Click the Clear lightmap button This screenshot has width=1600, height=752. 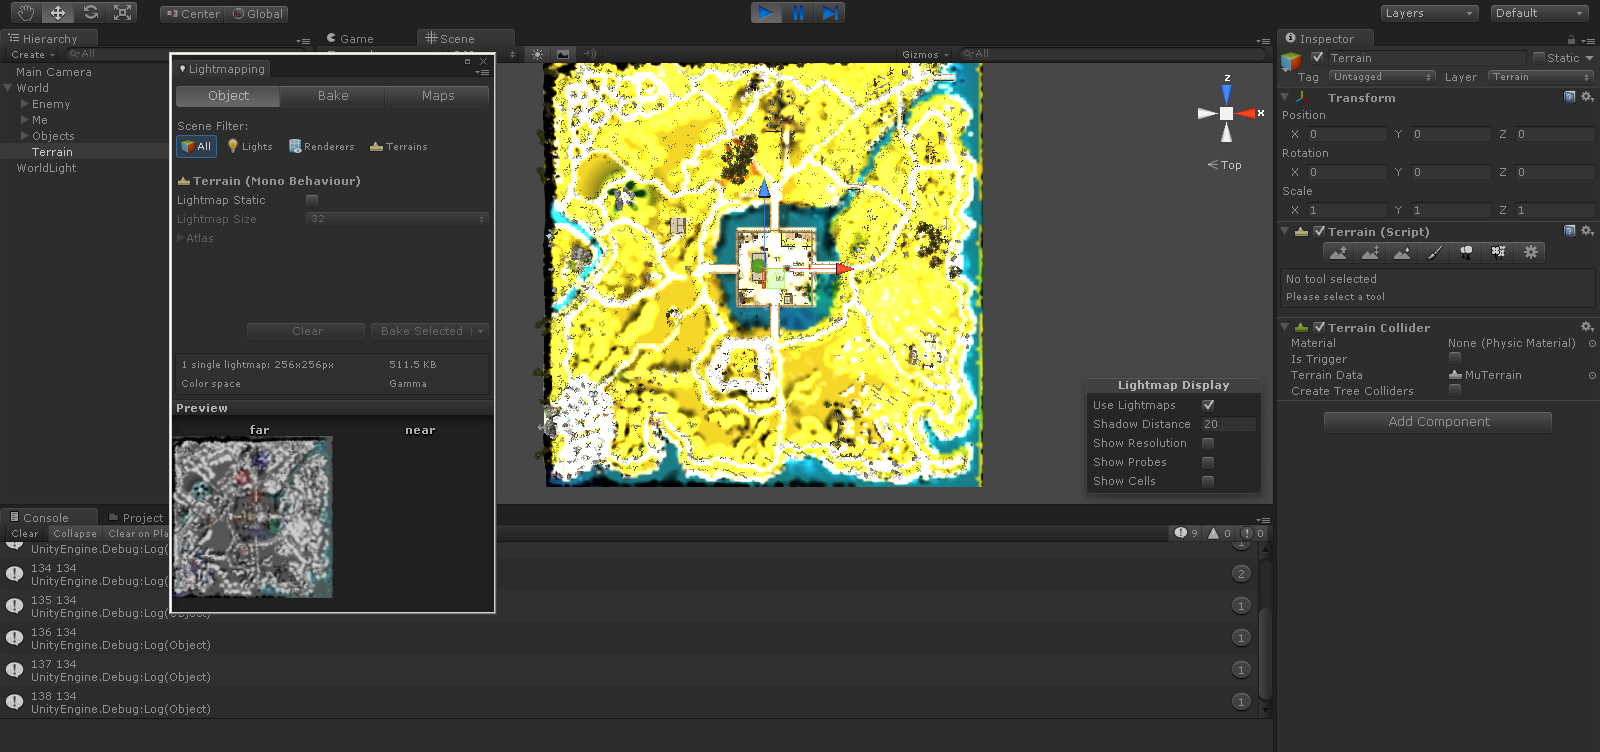click(307, 331)
